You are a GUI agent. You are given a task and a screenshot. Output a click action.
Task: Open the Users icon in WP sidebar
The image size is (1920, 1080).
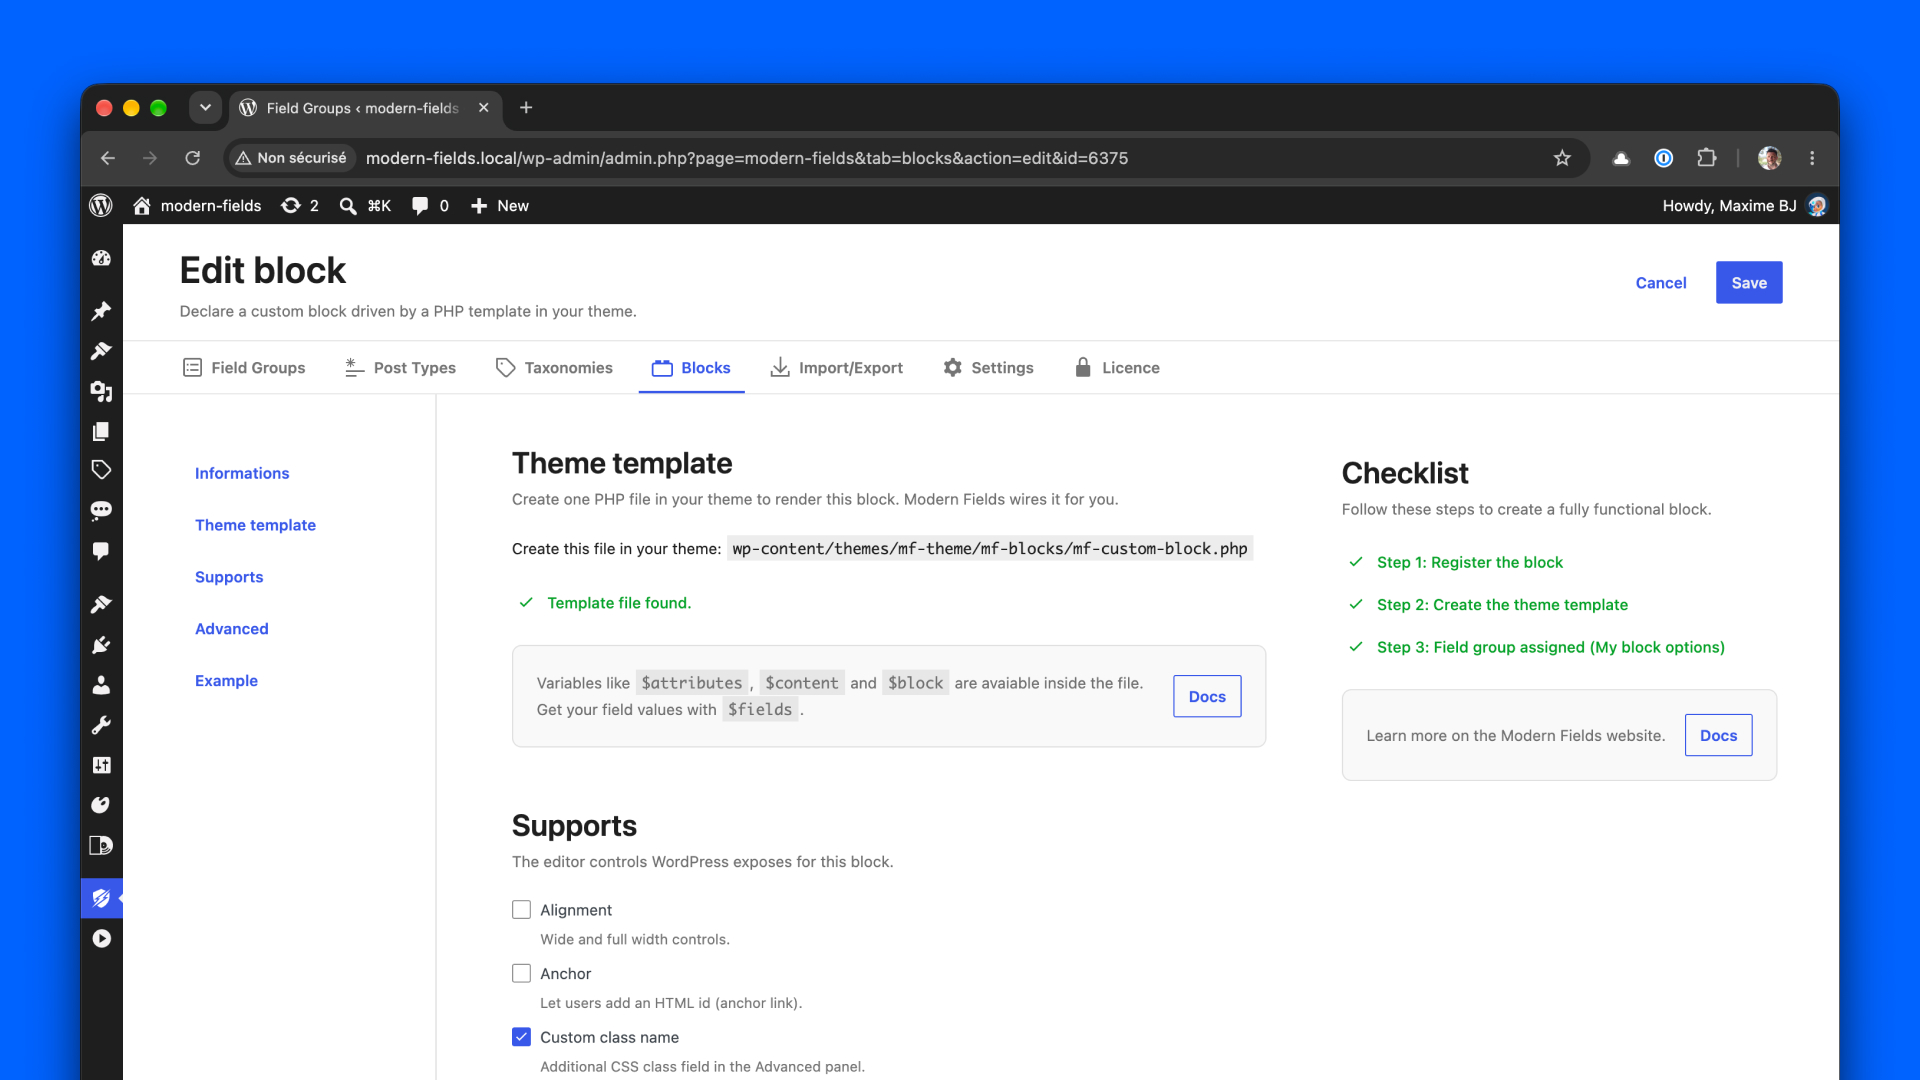101,685
